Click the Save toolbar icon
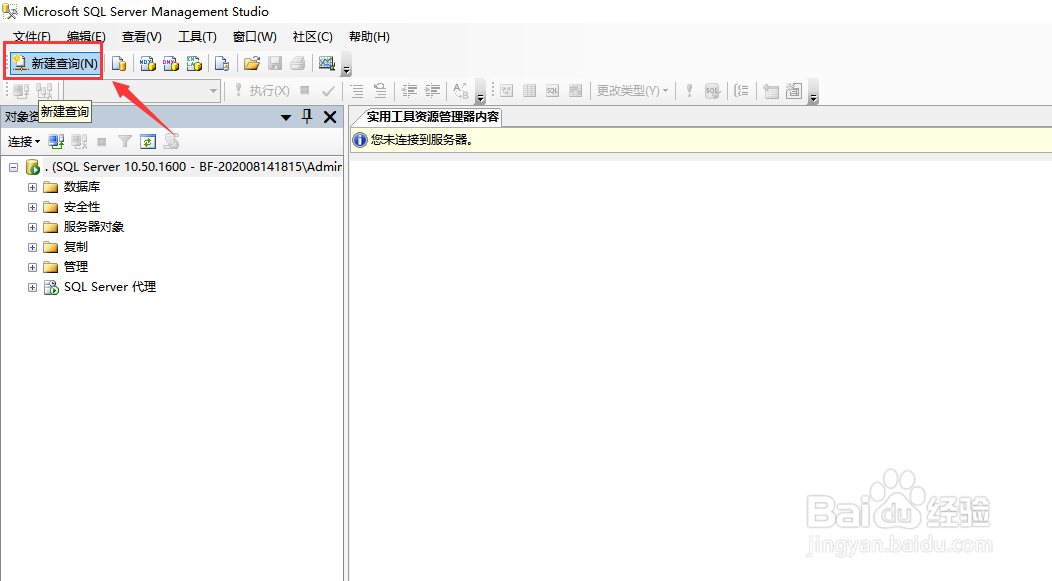Image resolution: width=1052 pixels, height=581 pixels. (x=274, y=63)
